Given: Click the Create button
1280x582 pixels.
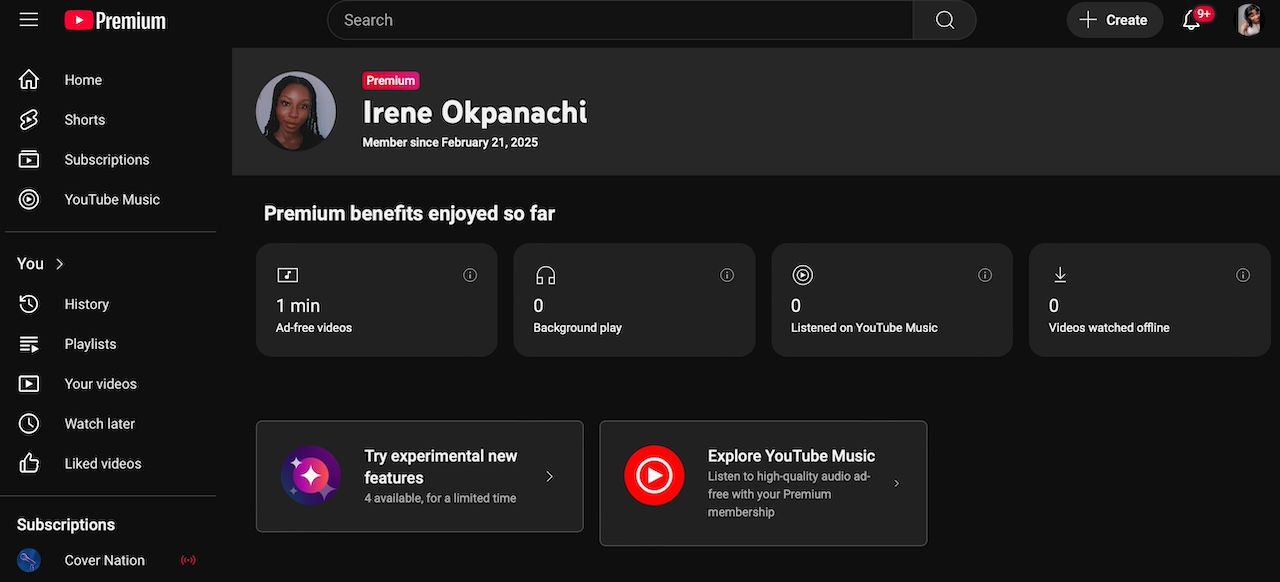Looking at the screenshot, I should [x=1114, y=20].
